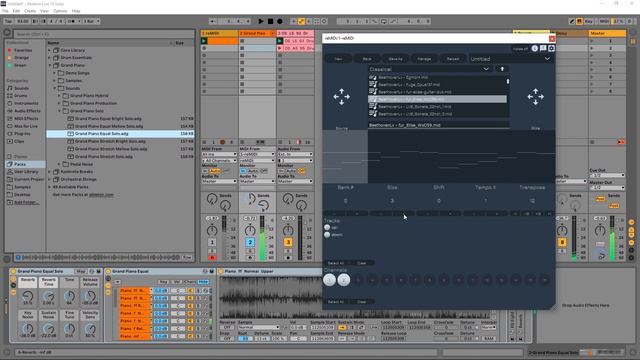Image resolution: width=640 pixels, height=360 pixels.
Task: Toggle track 1 activator button
Action: pyautogui.click(x=212, y=242)
